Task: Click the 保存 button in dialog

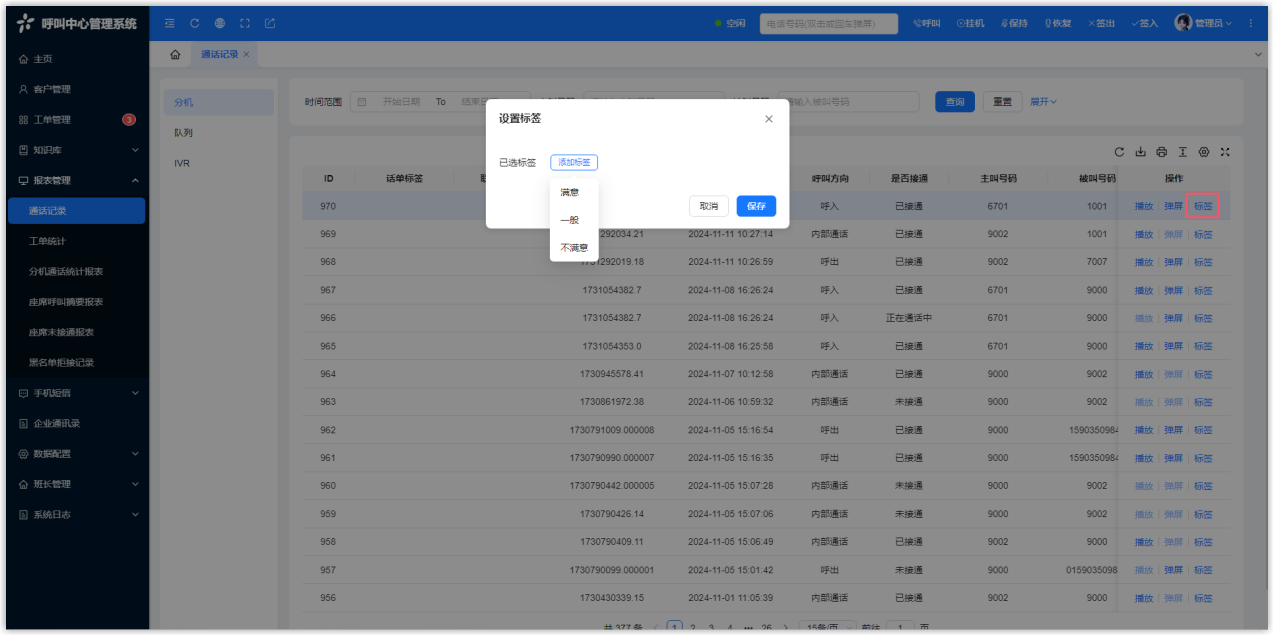Action: coord(756,206)
